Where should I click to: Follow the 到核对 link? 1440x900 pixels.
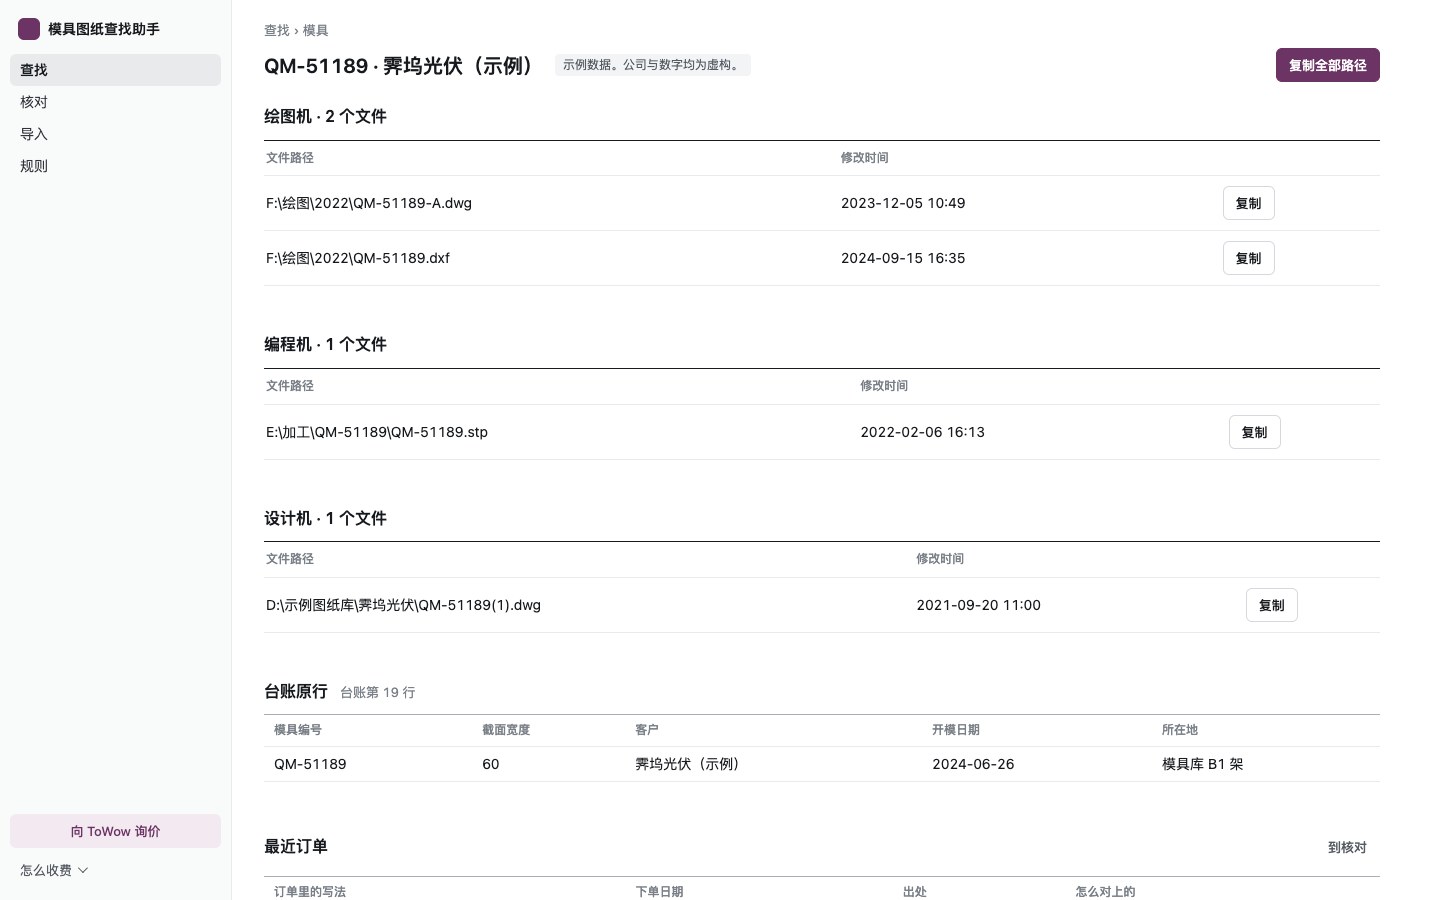tap(1347, 847)
